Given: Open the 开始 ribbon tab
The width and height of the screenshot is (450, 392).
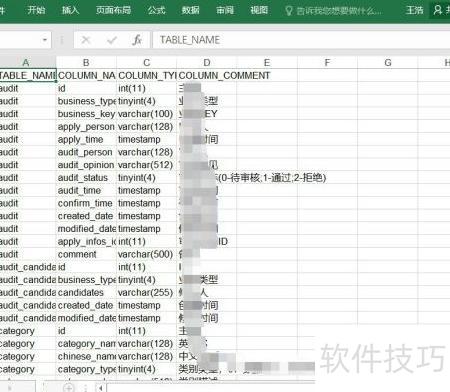Looking at the screenshot, I should (x=36, y=10).
